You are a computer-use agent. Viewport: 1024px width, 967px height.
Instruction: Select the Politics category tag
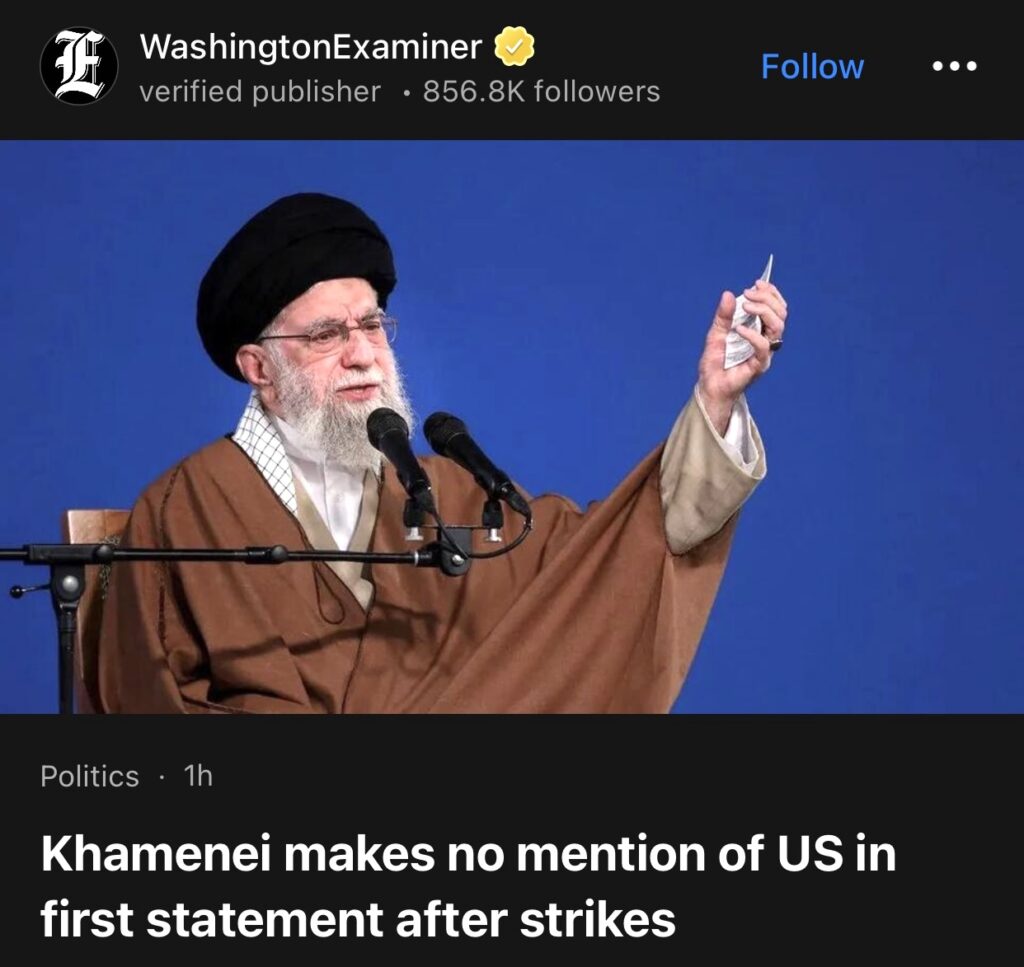(89, 776)
